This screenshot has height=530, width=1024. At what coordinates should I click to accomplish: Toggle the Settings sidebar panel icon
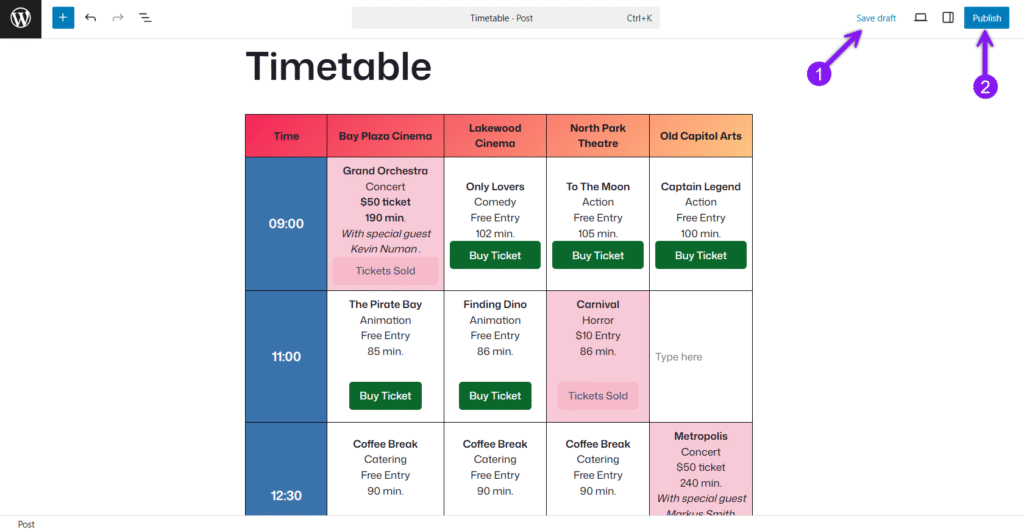[948, 18]
